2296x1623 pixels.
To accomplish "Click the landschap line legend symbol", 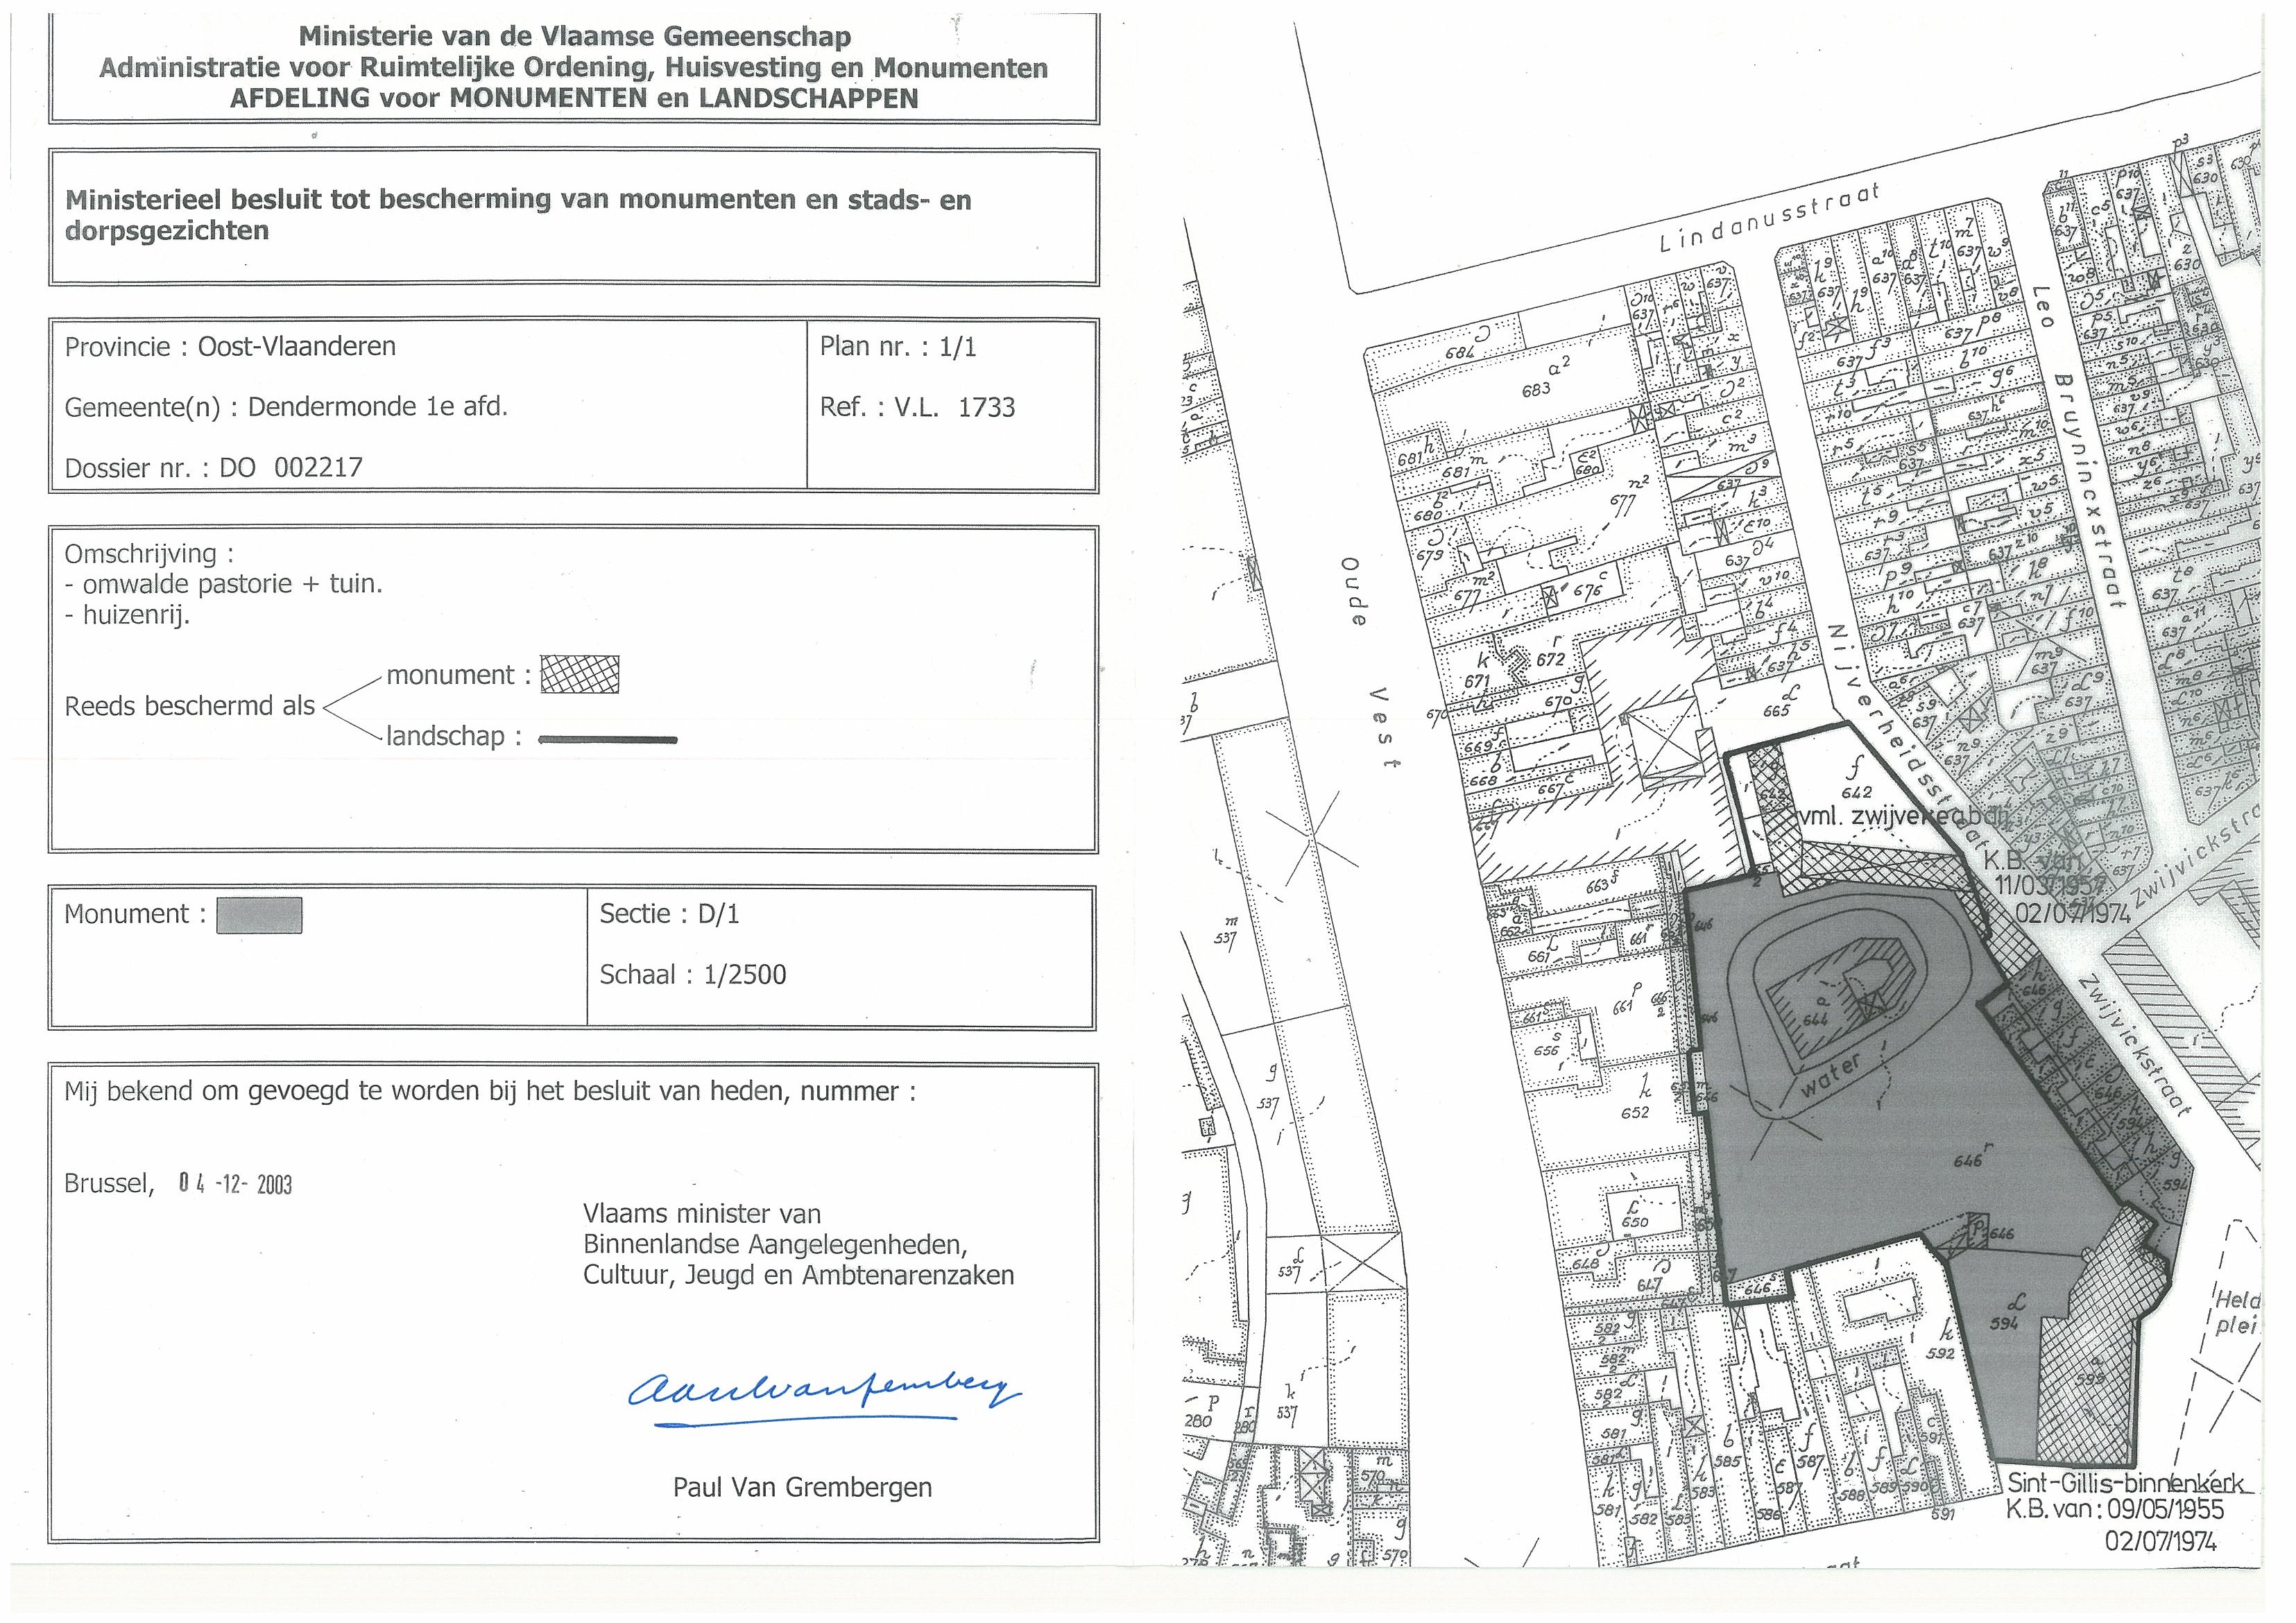I will 607,740.
